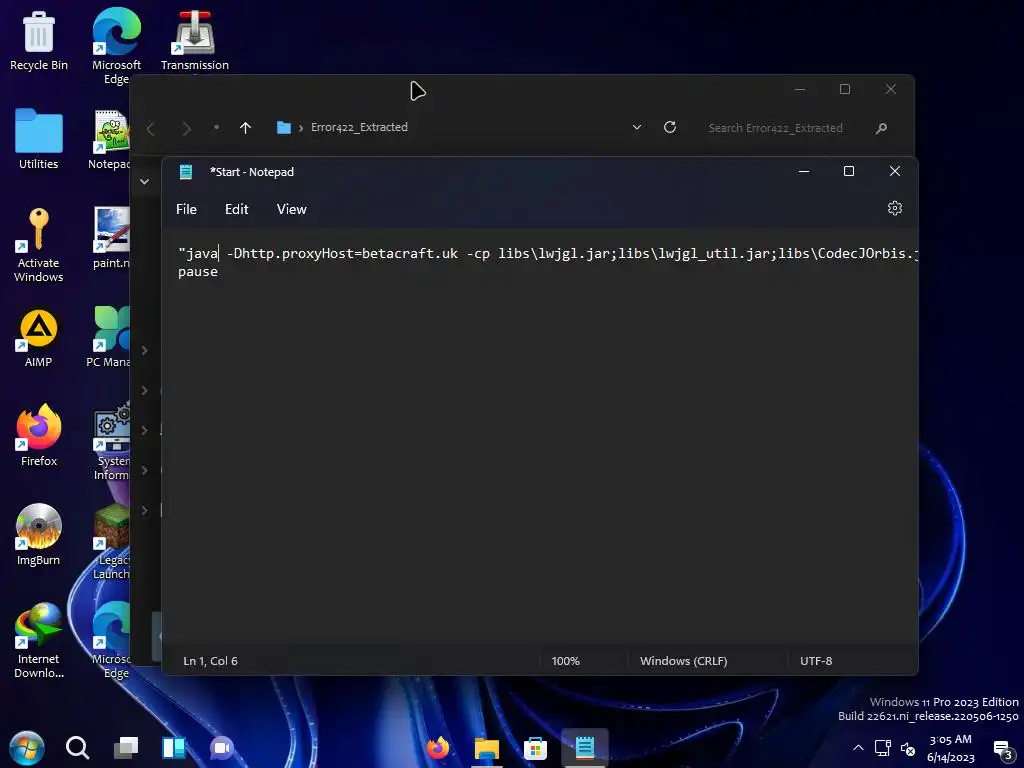
Task: Open the Activate Windows shortcut
Action: pos(39,244)
